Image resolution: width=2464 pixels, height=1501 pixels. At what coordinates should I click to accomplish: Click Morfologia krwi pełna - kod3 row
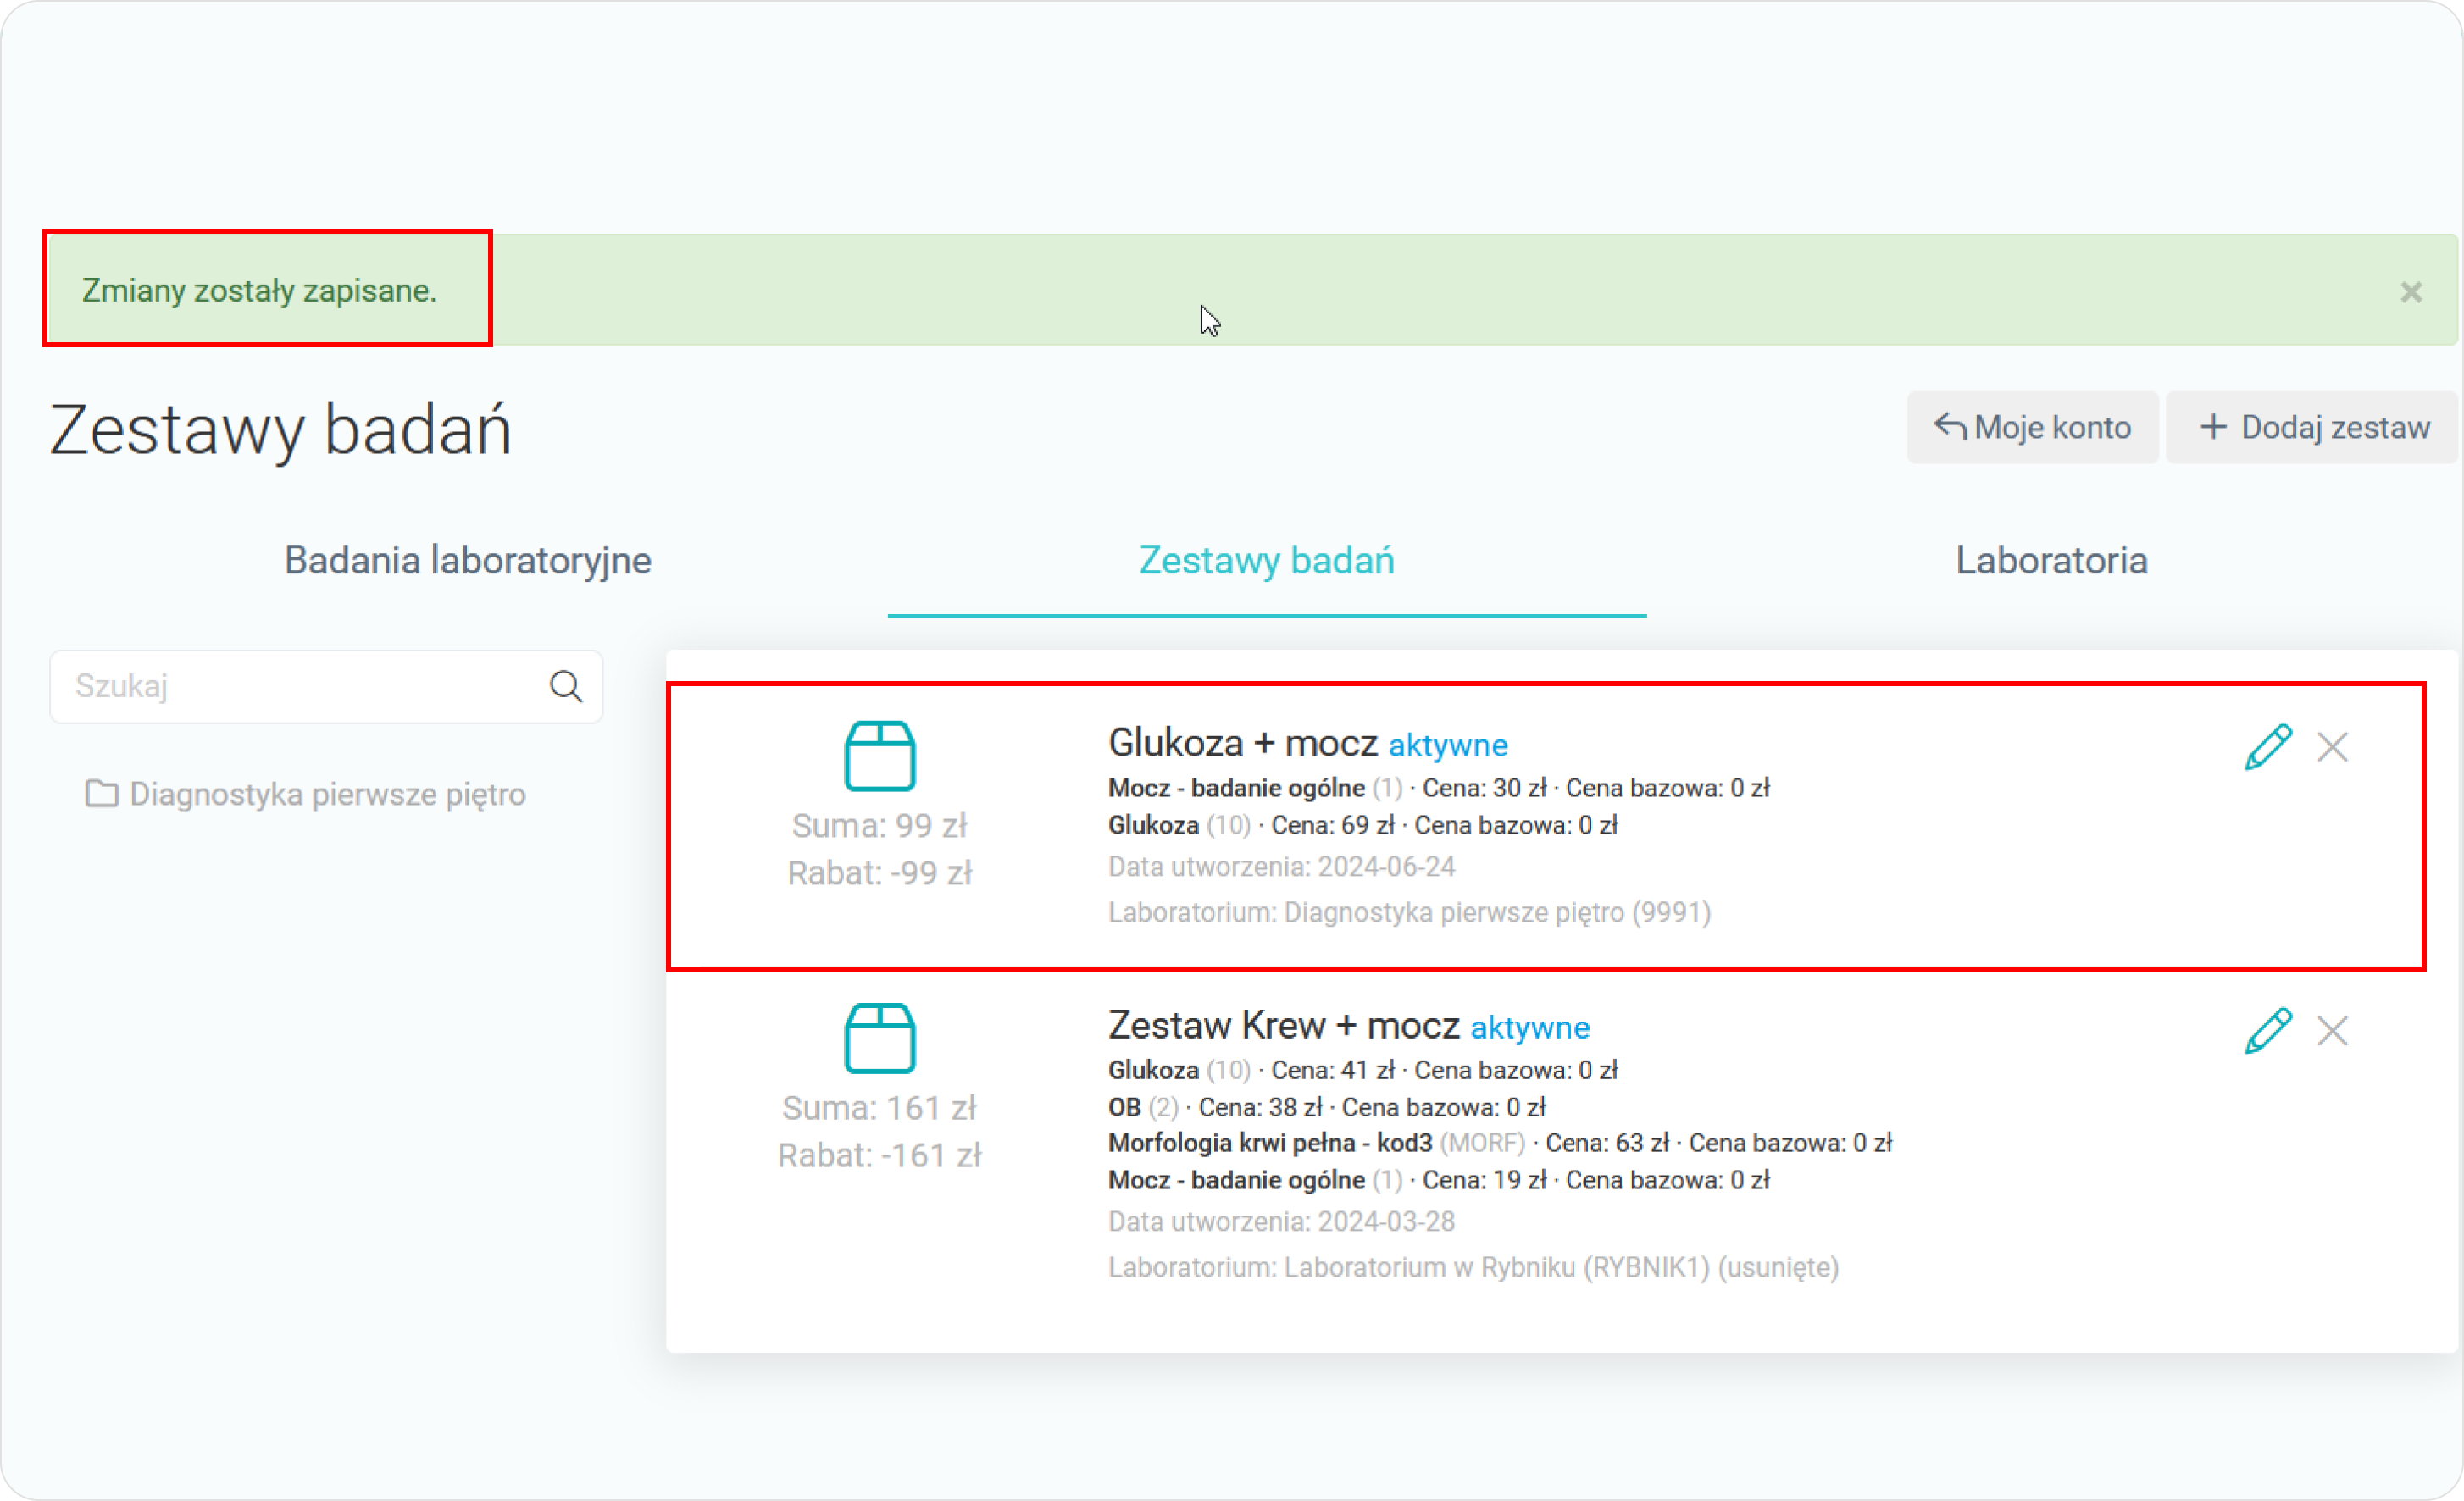click(1500, 1143)
